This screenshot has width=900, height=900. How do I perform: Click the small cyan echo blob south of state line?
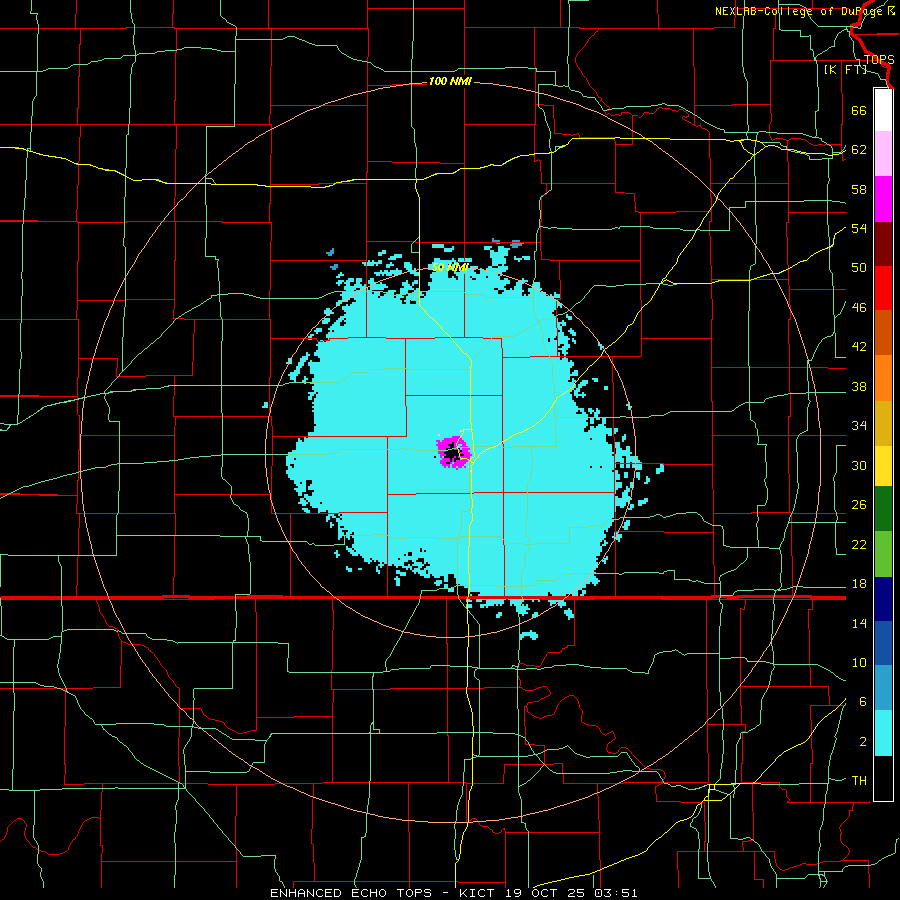[529, 635]
